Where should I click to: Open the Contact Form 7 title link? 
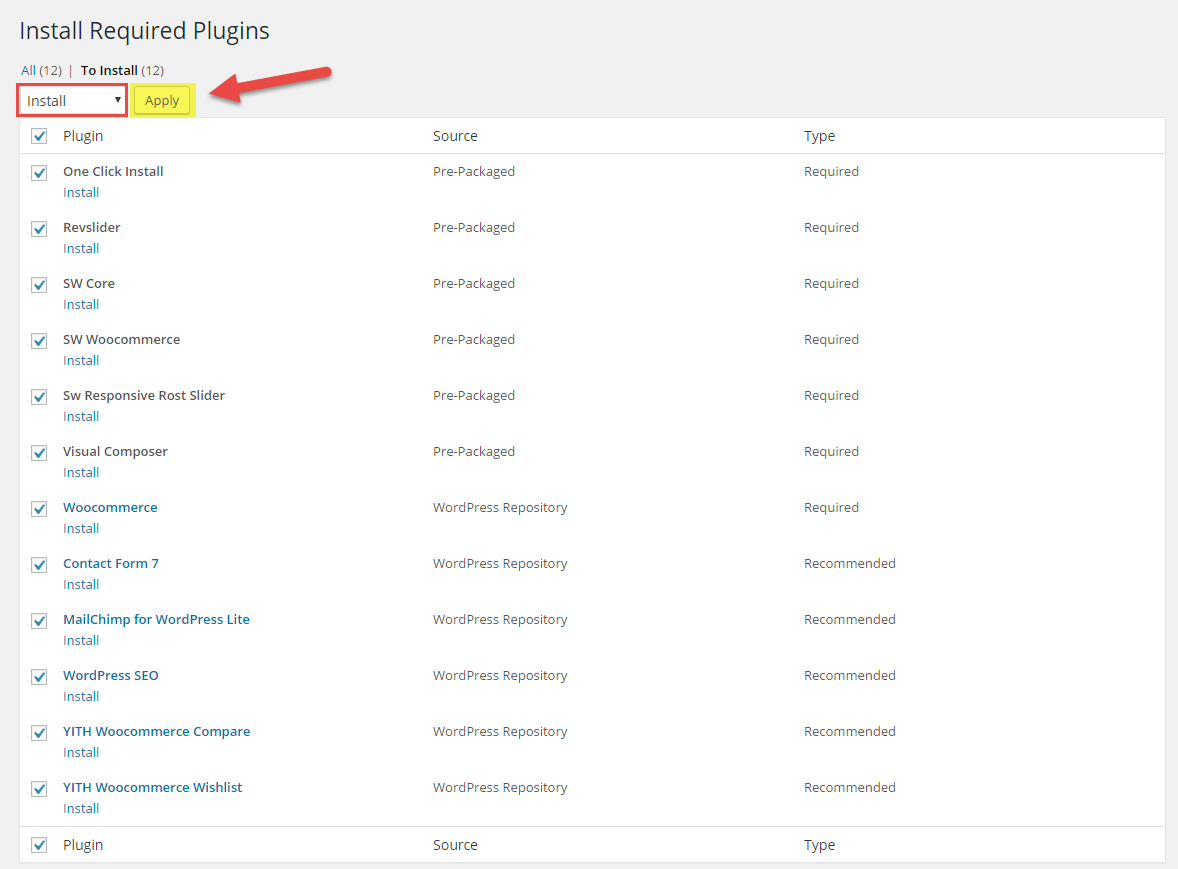click(111, 563)
